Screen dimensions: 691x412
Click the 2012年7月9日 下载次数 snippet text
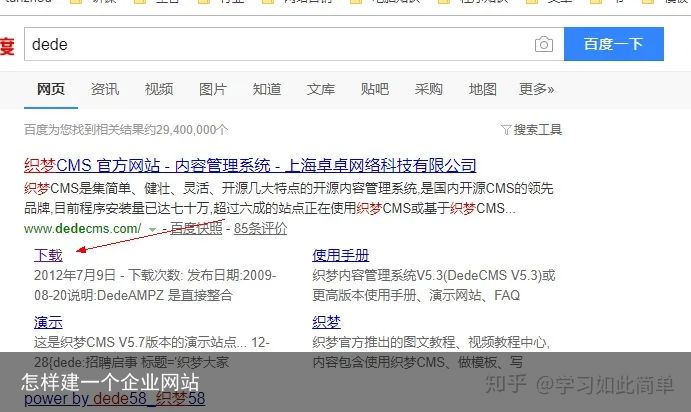155,285
